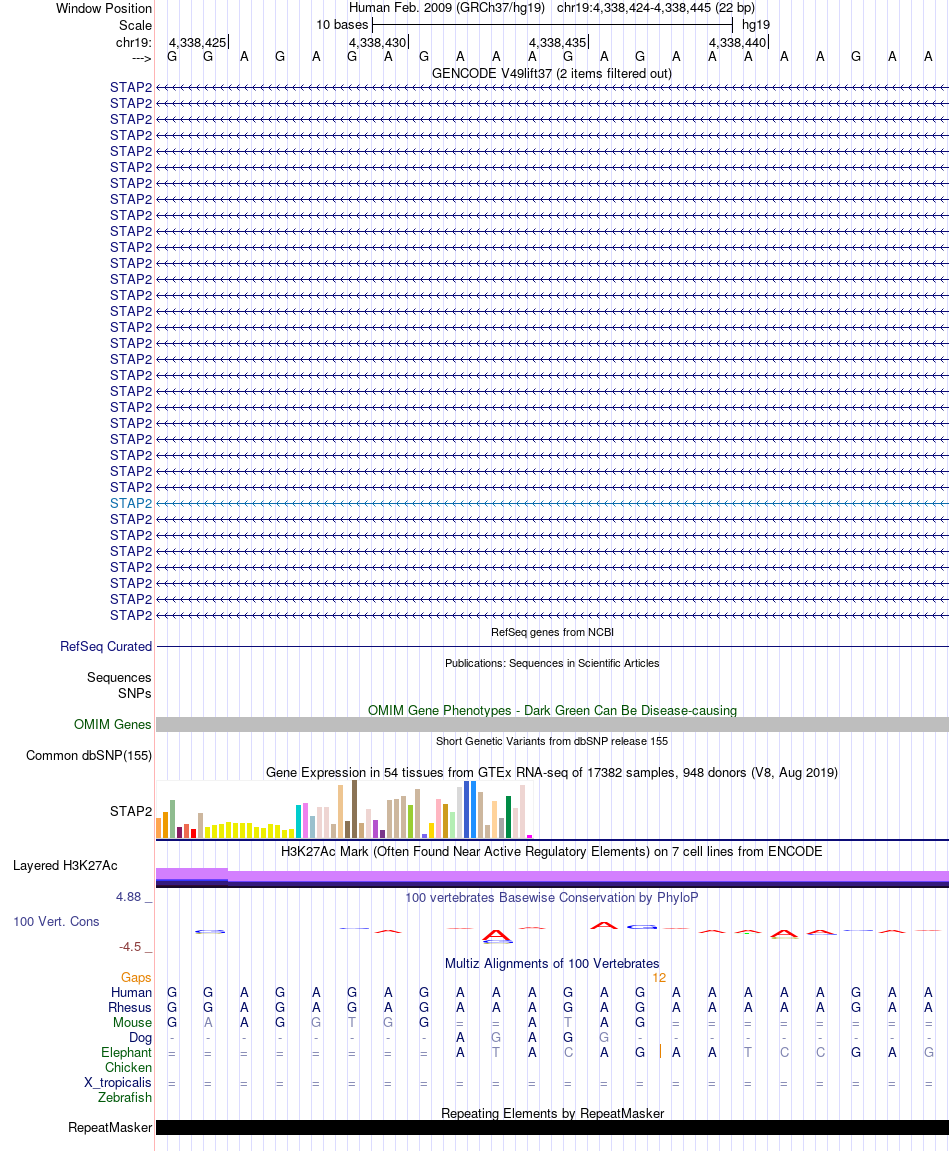Click the 4.88 PhyloP upper scale value
This screenshot has height=1151, width=950.
(x=128, y=897)
